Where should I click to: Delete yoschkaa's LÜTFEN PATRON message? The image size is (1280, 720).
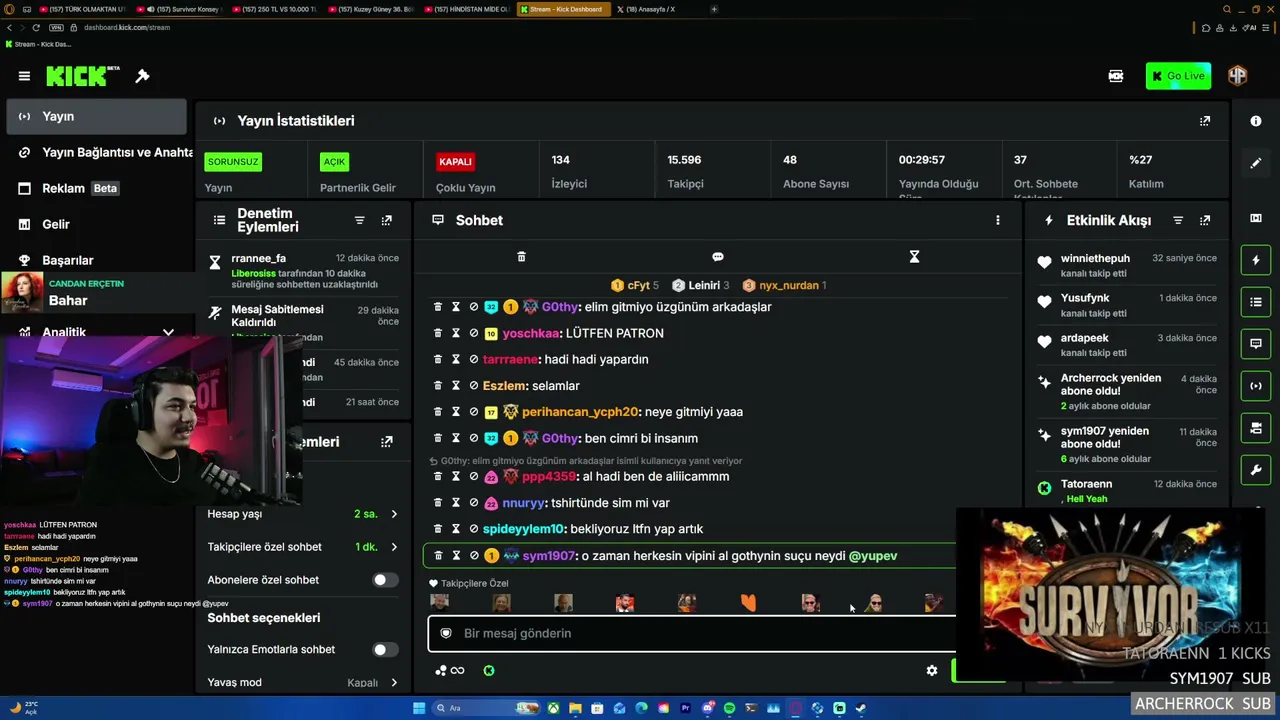[438, 333]
